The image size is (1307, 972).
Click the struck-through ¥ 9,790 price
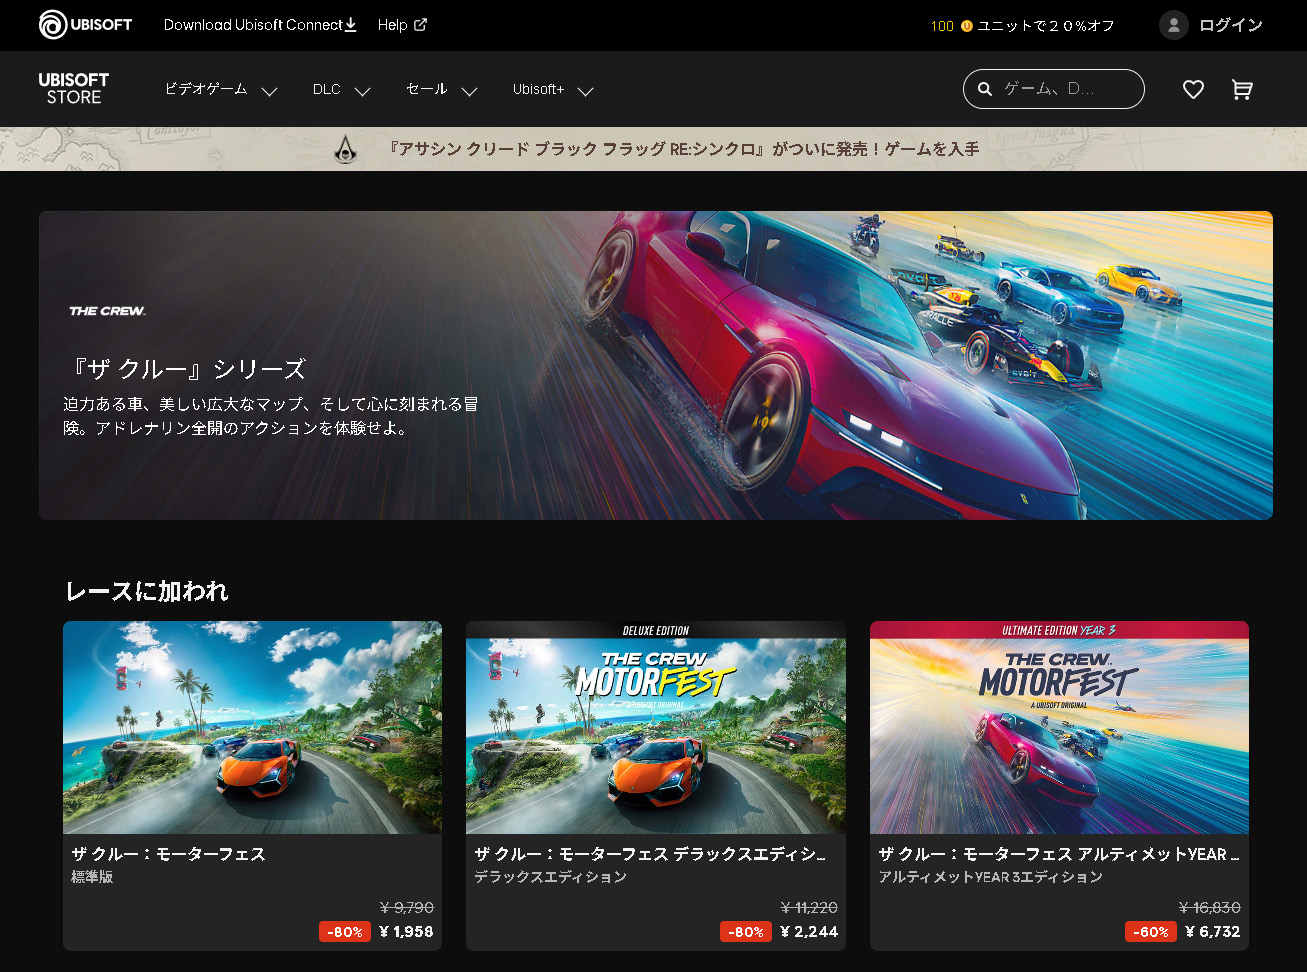(x=407, y=908)
